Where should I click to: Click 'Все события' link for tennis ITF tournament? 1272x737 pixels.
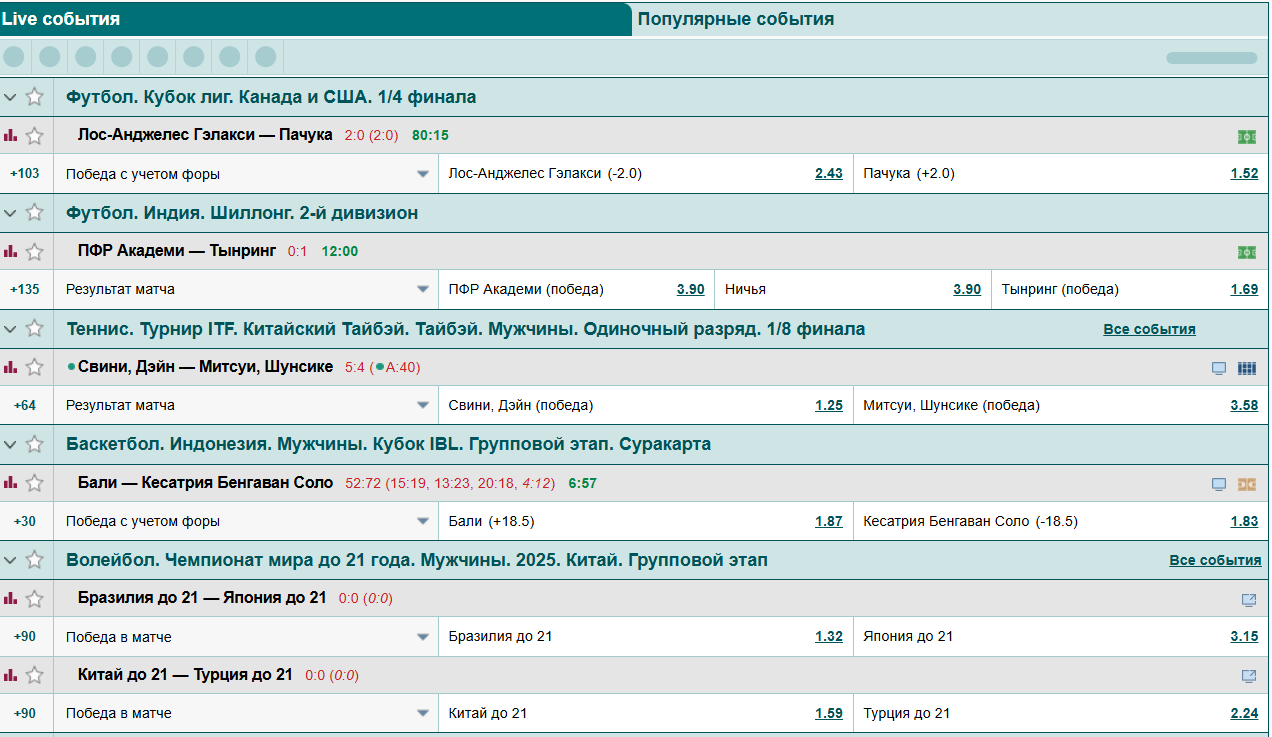click(1149, 329)
